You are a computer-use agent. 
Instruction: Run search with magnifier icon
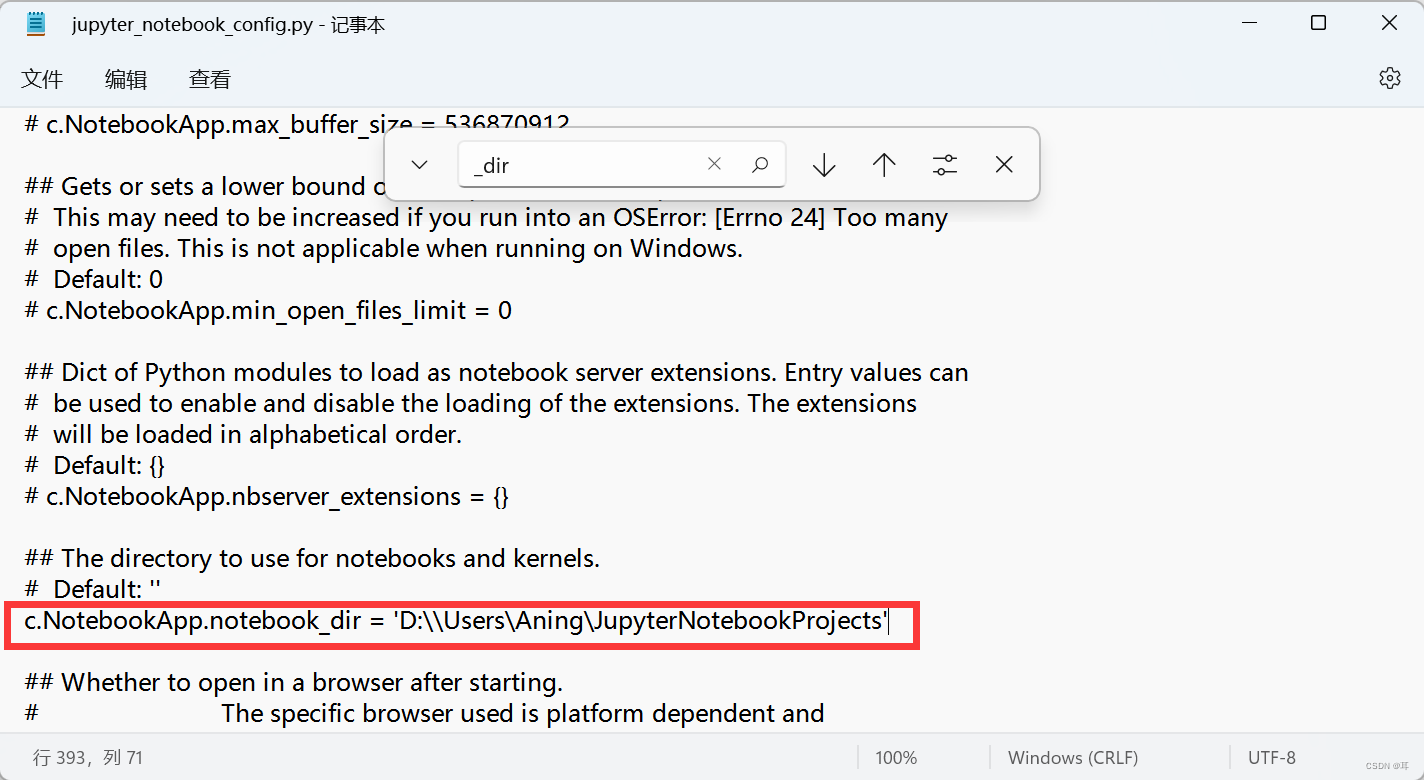(x=760, y=164)
